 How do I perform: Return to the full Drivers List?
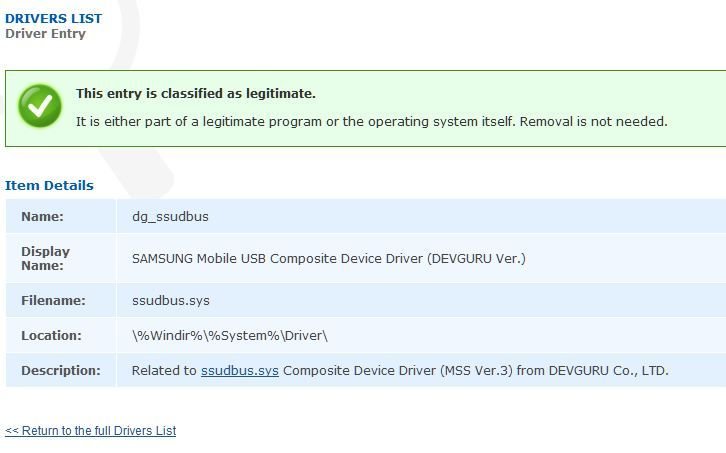[90, 431]
